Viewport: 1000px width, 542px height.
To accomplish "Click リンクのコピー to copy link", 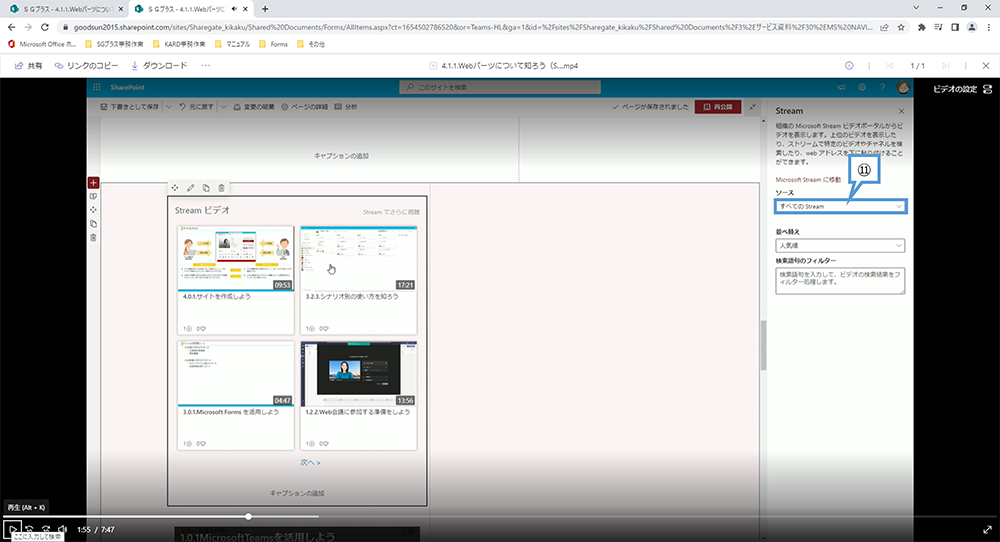I will coord(86,66).
